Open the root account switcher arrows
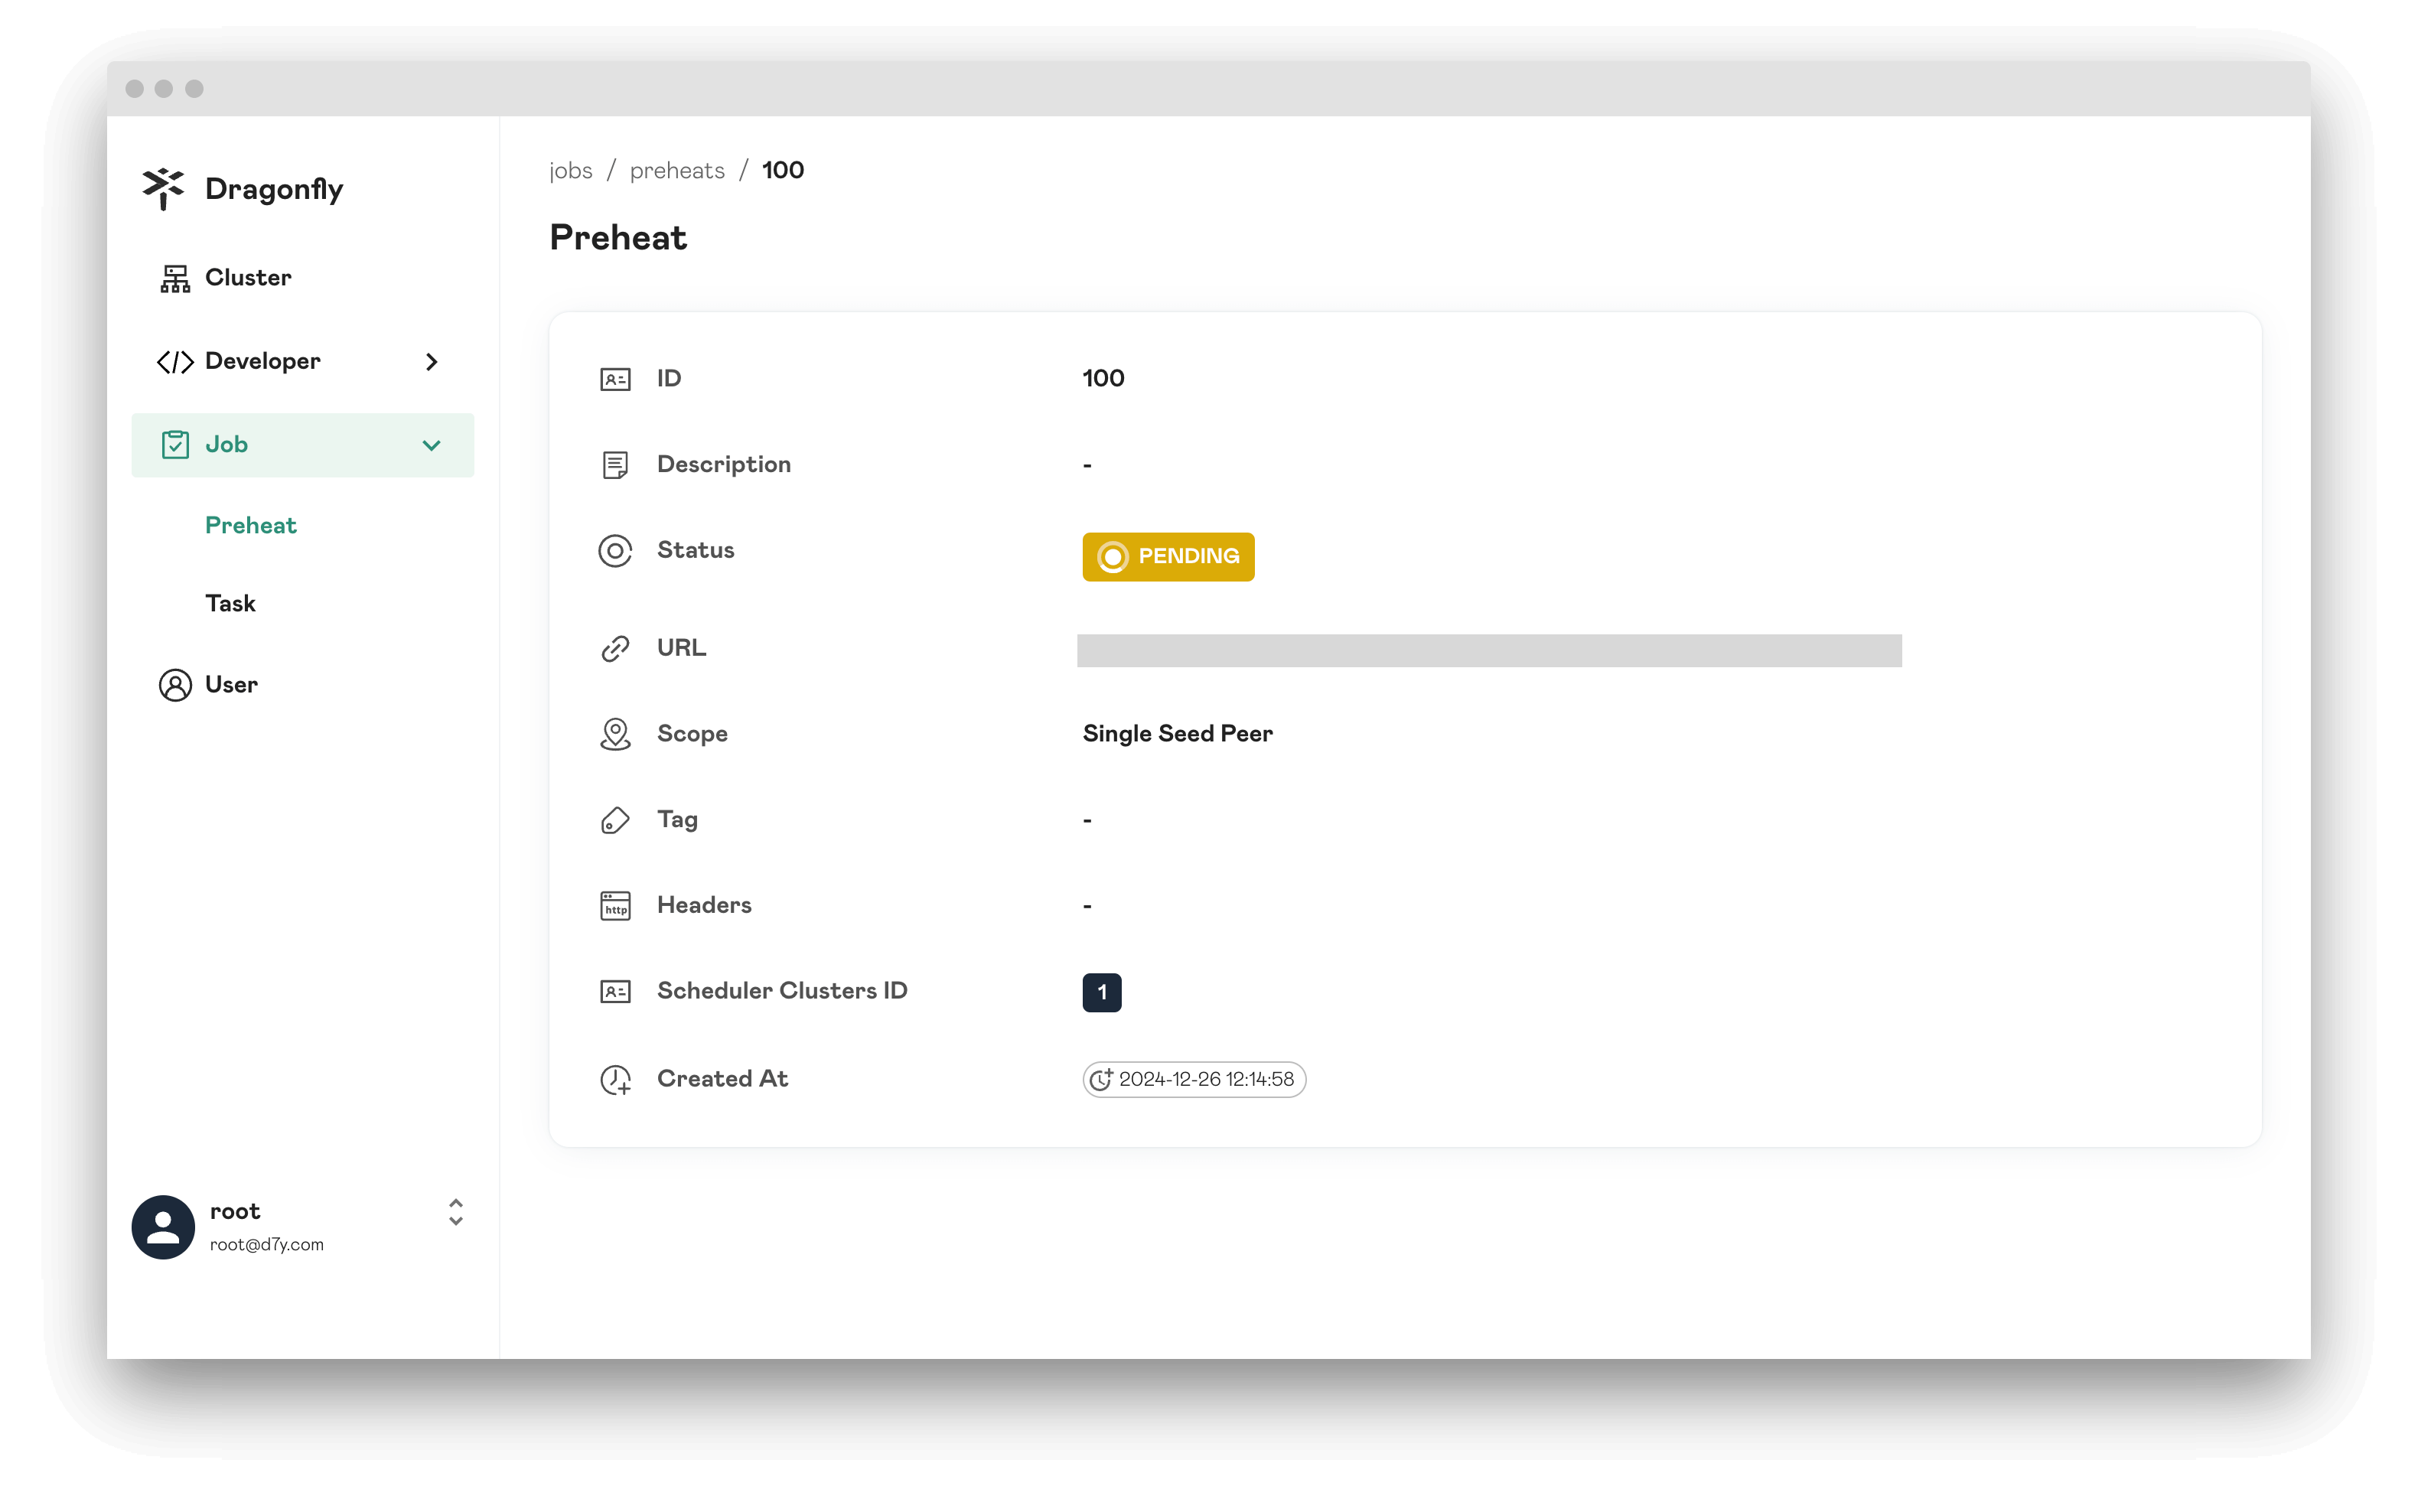Image resolution: width=2418 pixels, height=1512 pixels. point(456,1212)
